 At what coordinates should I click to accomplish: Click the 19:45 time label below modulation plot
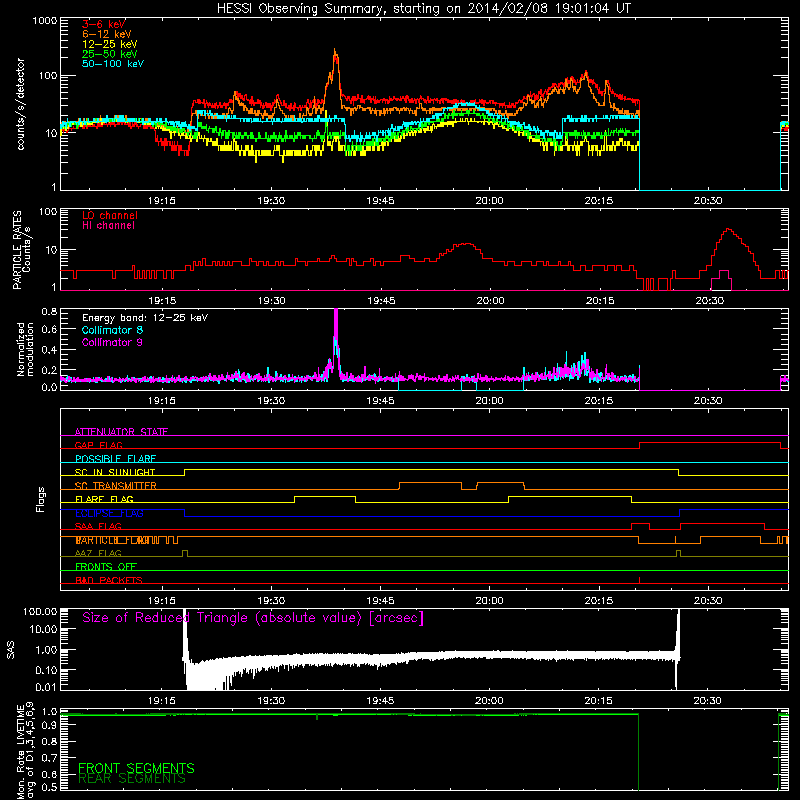tap(380, 401)
